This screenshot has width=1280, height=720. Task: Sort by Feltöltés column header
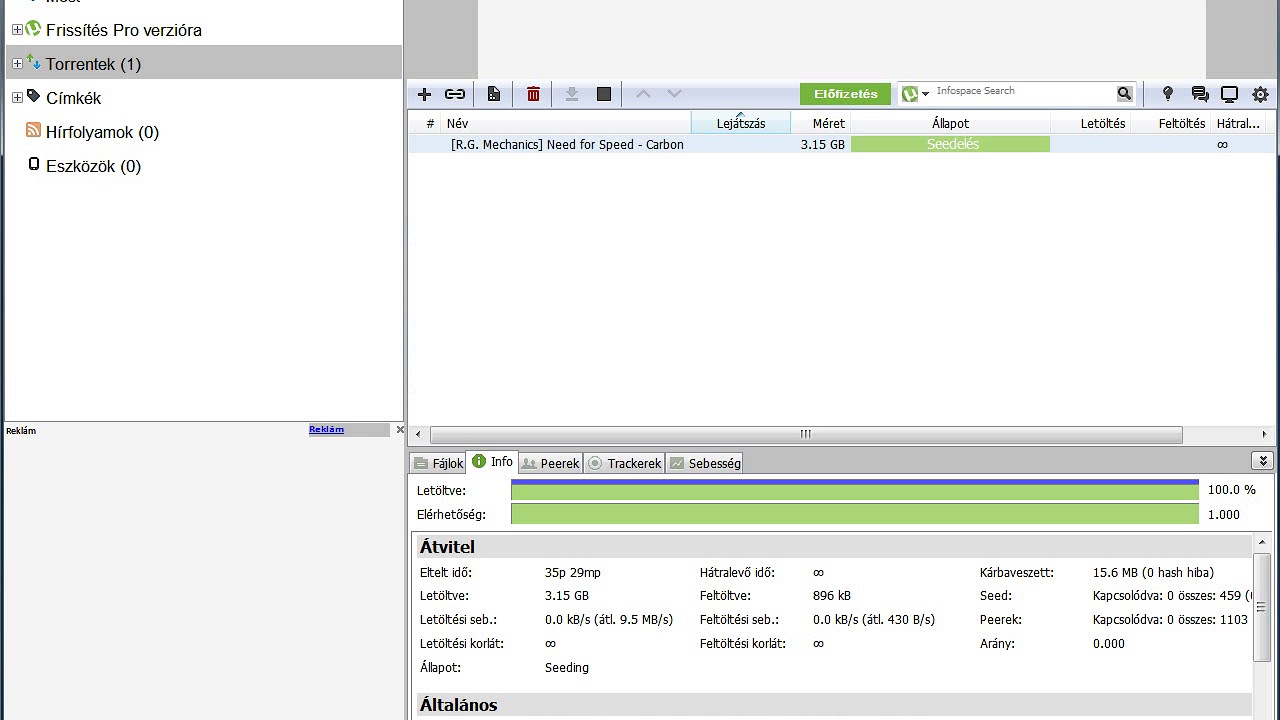pyautogui.click(x=1171, y=123)
